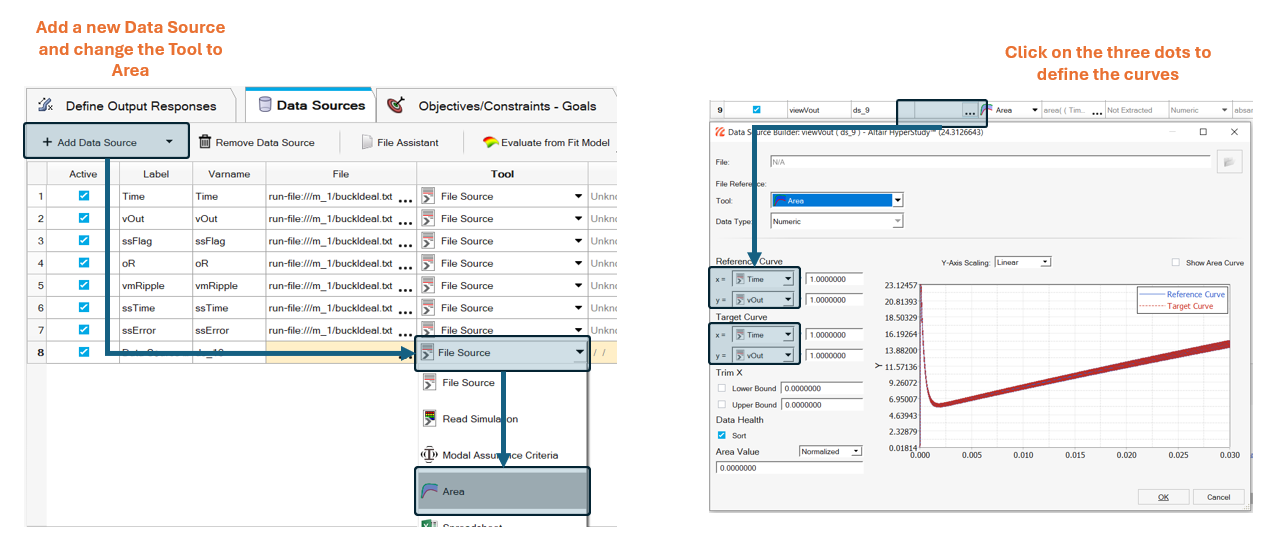Click the File Assistant button
The image size is (1282, 547).
click(400, 142)
